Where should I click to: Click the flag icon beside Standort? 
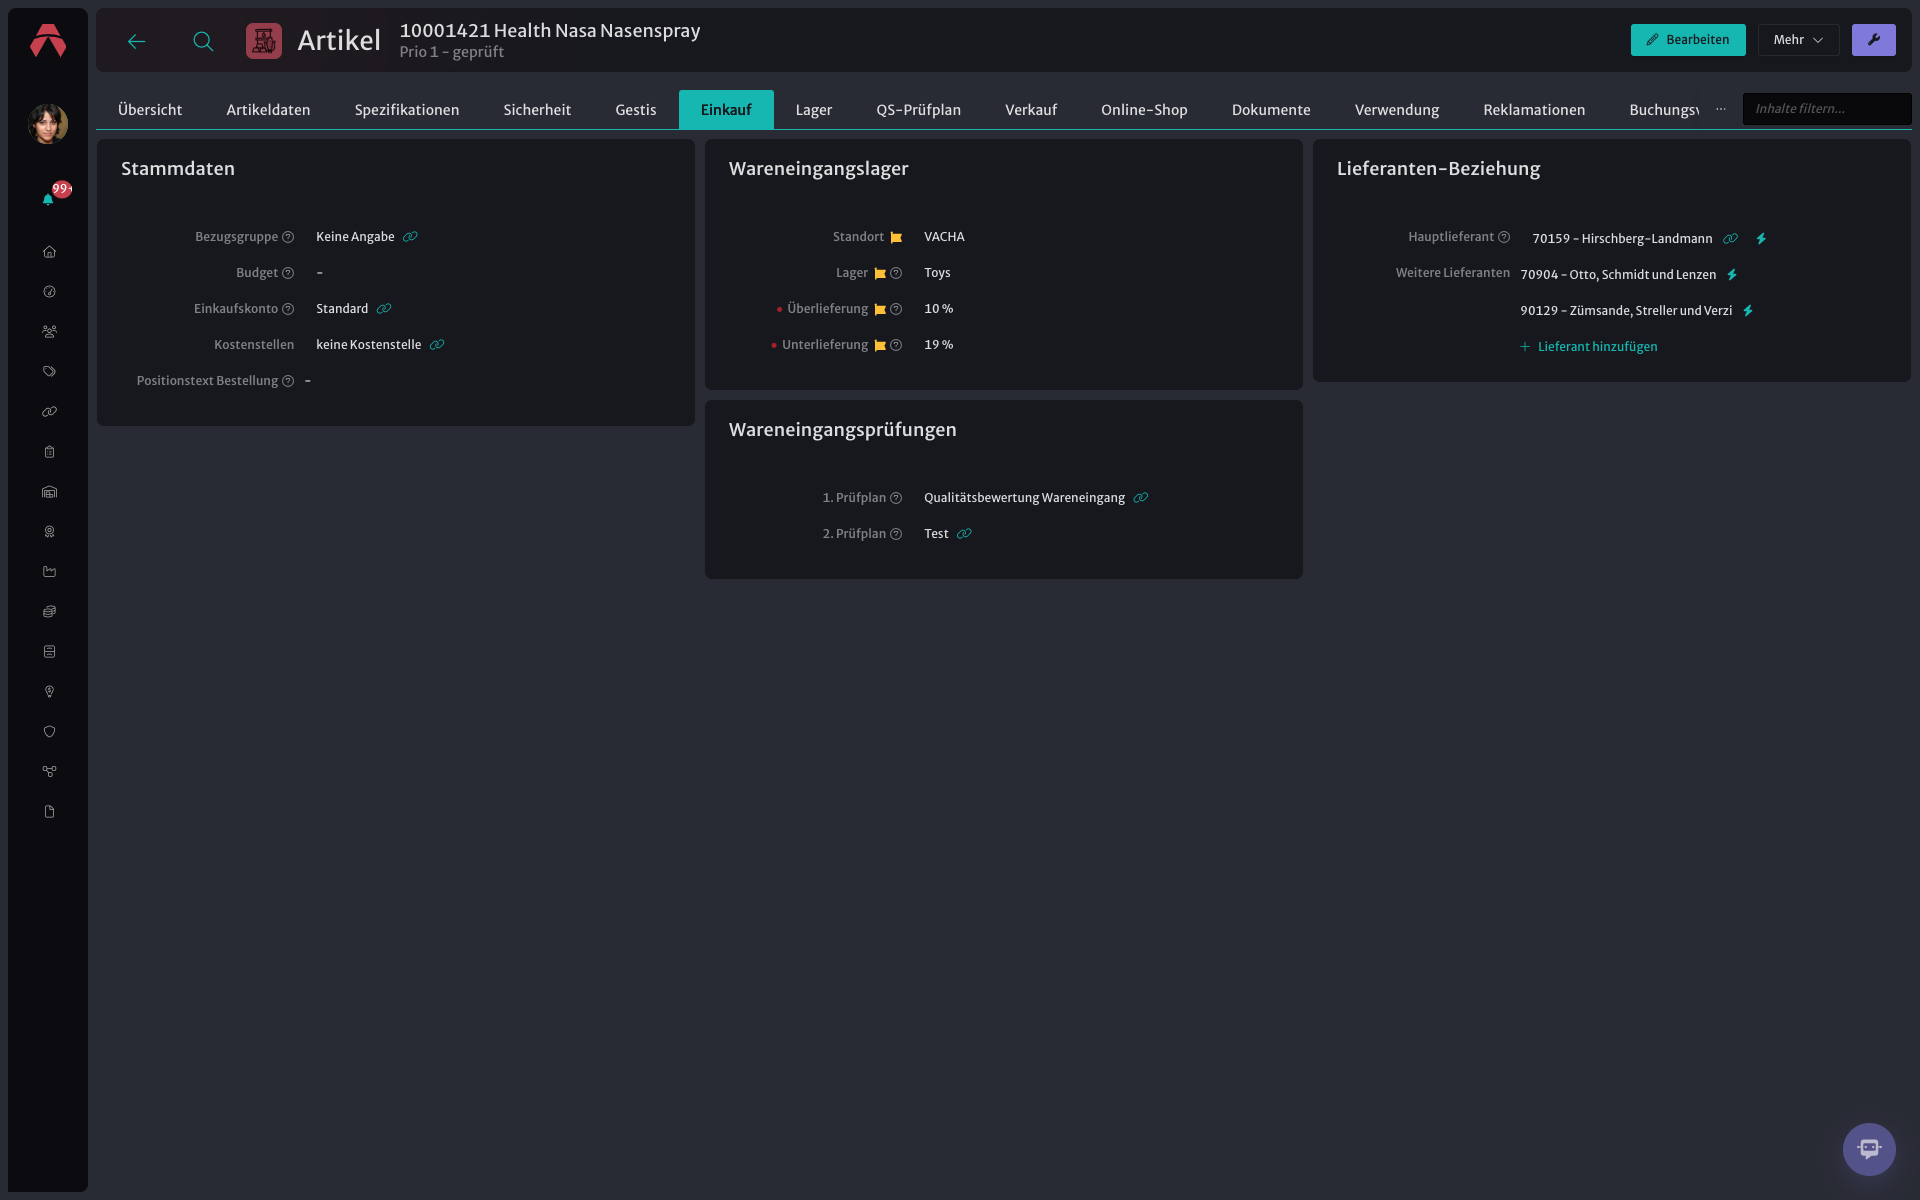(x=896, y=238)
